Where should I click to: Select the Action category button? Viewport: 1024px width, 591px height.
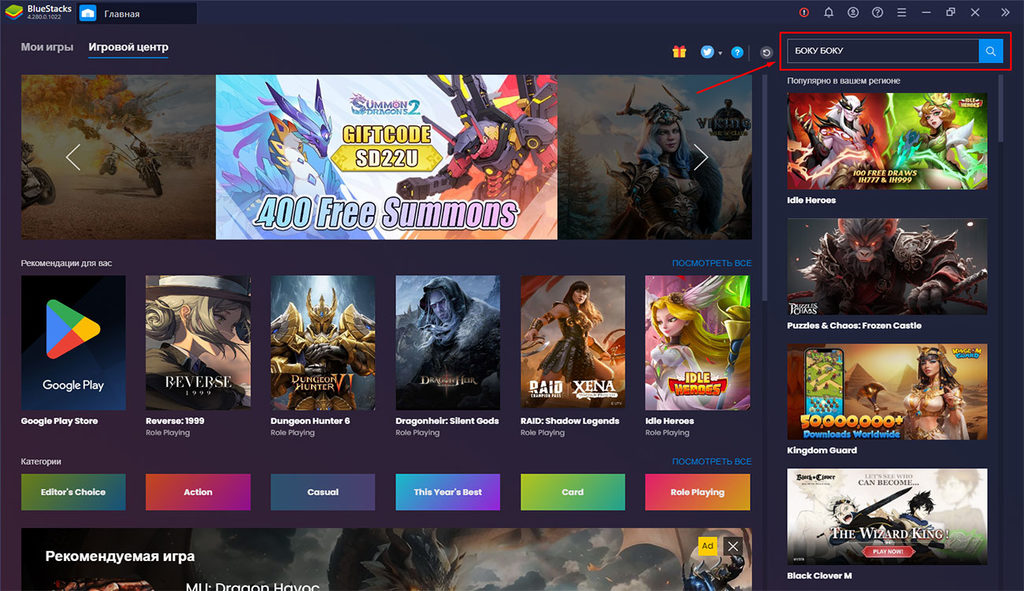coord(198,492)
